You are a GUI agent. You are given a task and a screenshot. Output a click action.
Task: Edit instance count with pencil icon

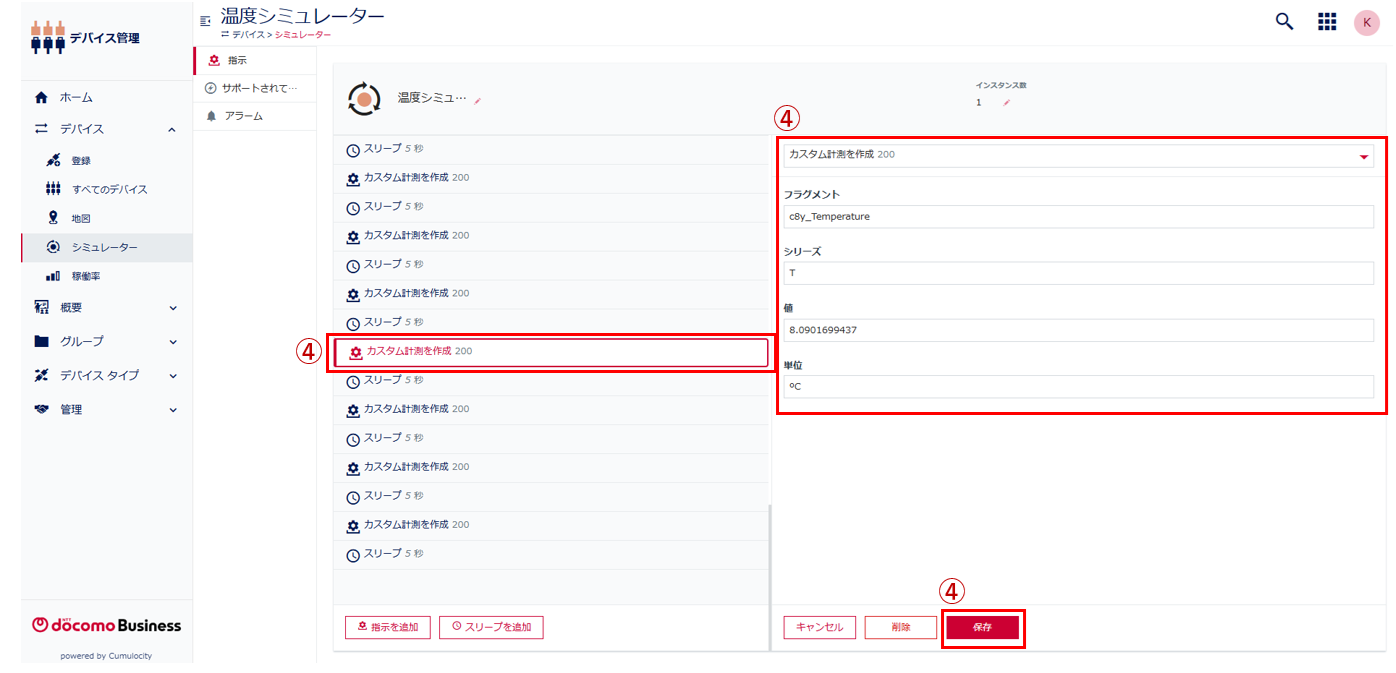point(1006,103)
